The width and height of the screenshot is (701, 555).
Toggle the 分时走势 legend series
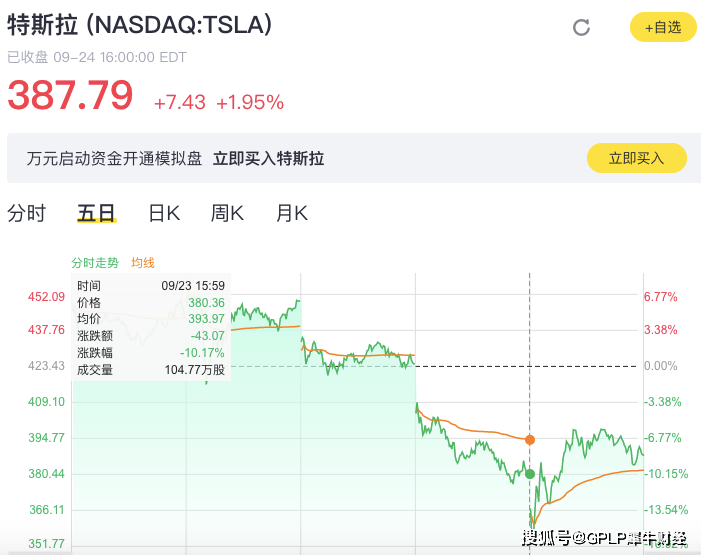(95, 263)
